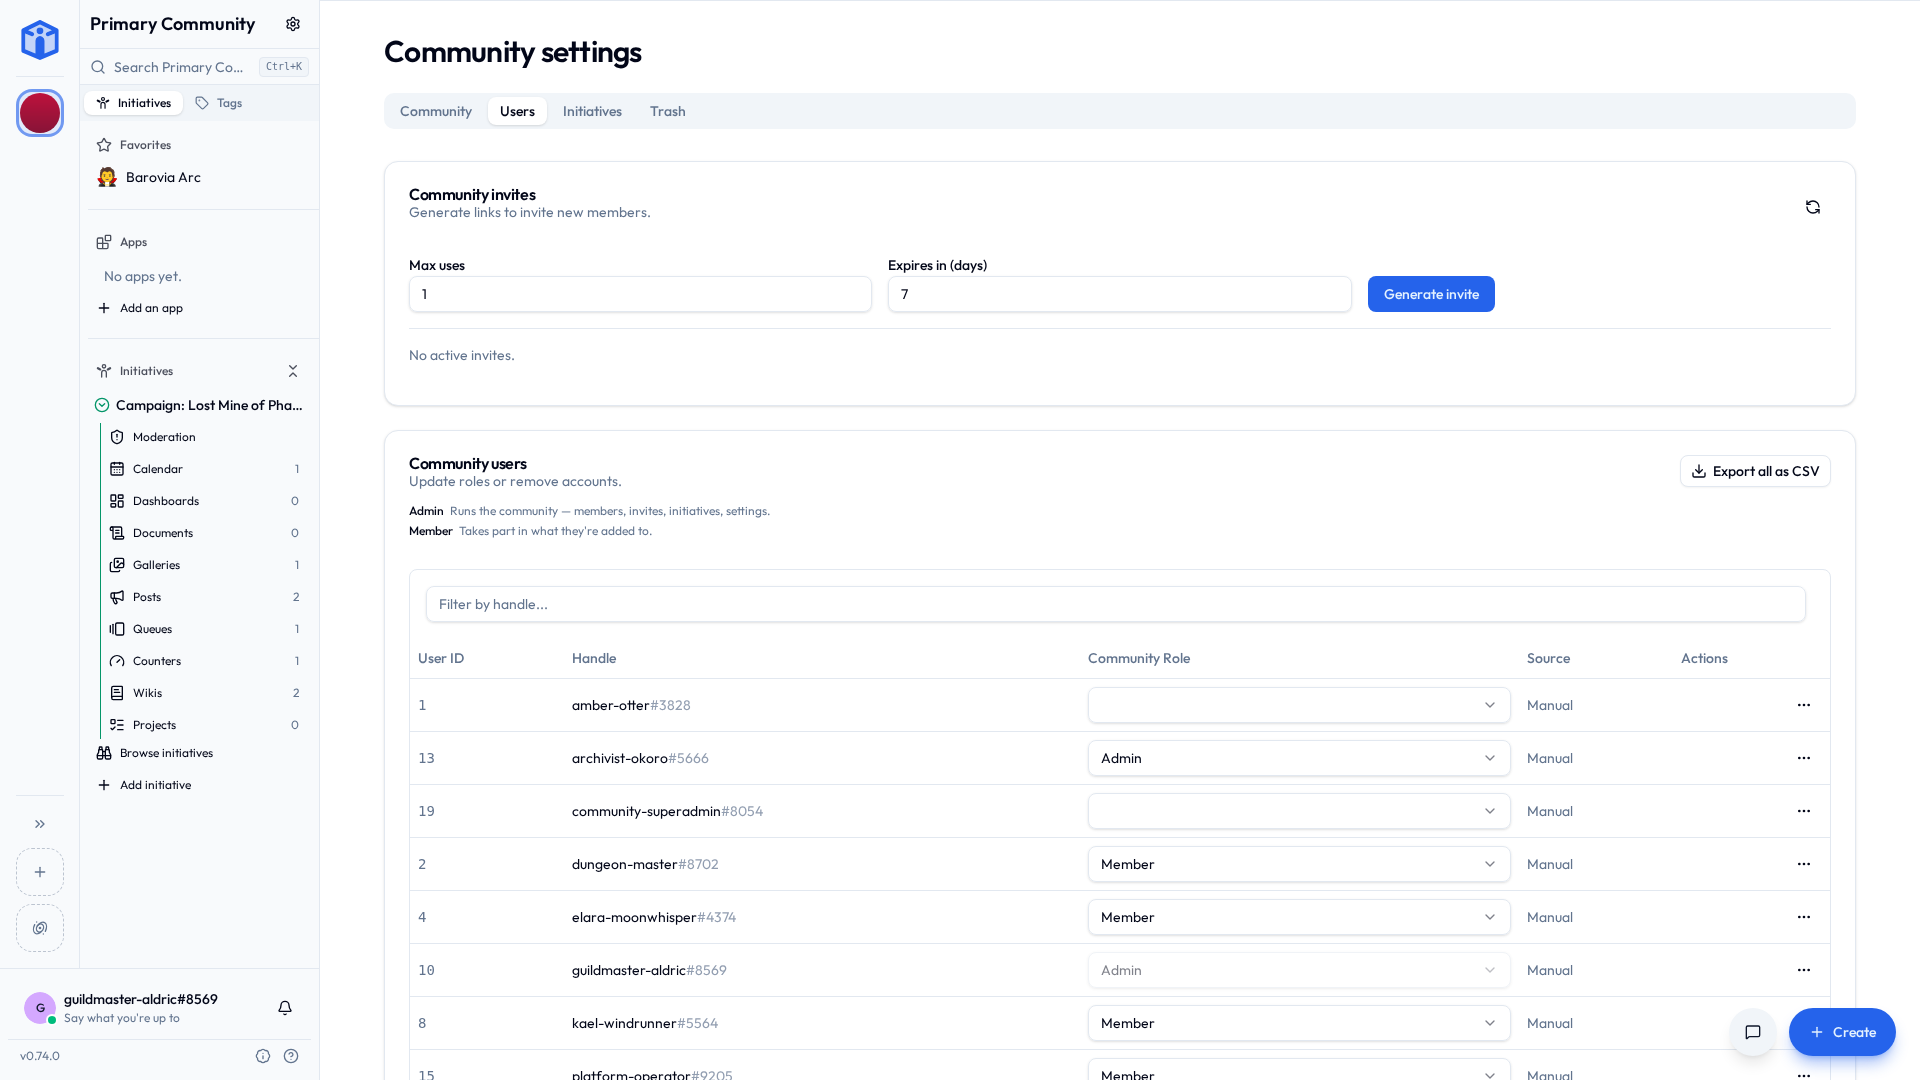Open help question mark icon
1920x1080 pixels.
pos(291,1056)
